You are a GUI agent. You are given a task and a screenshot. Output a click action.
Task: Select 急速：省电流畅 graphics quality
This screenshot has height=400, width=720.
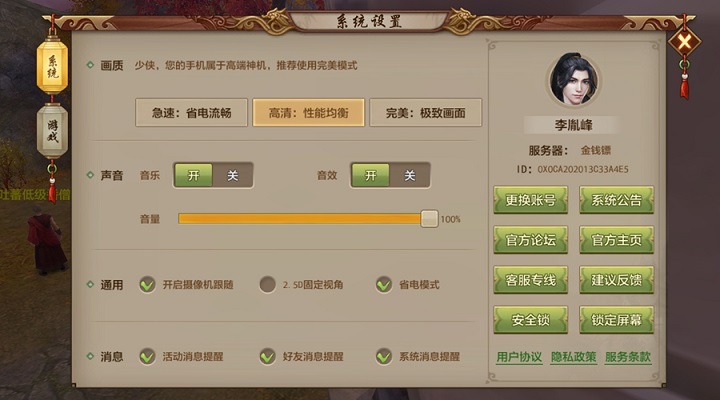click(x=191, y=113)
